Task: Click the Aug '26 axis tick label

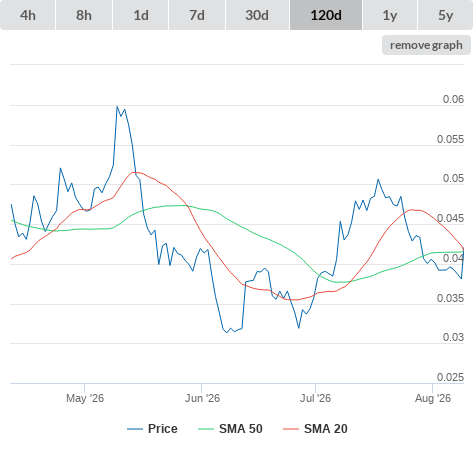Action: 433,398
